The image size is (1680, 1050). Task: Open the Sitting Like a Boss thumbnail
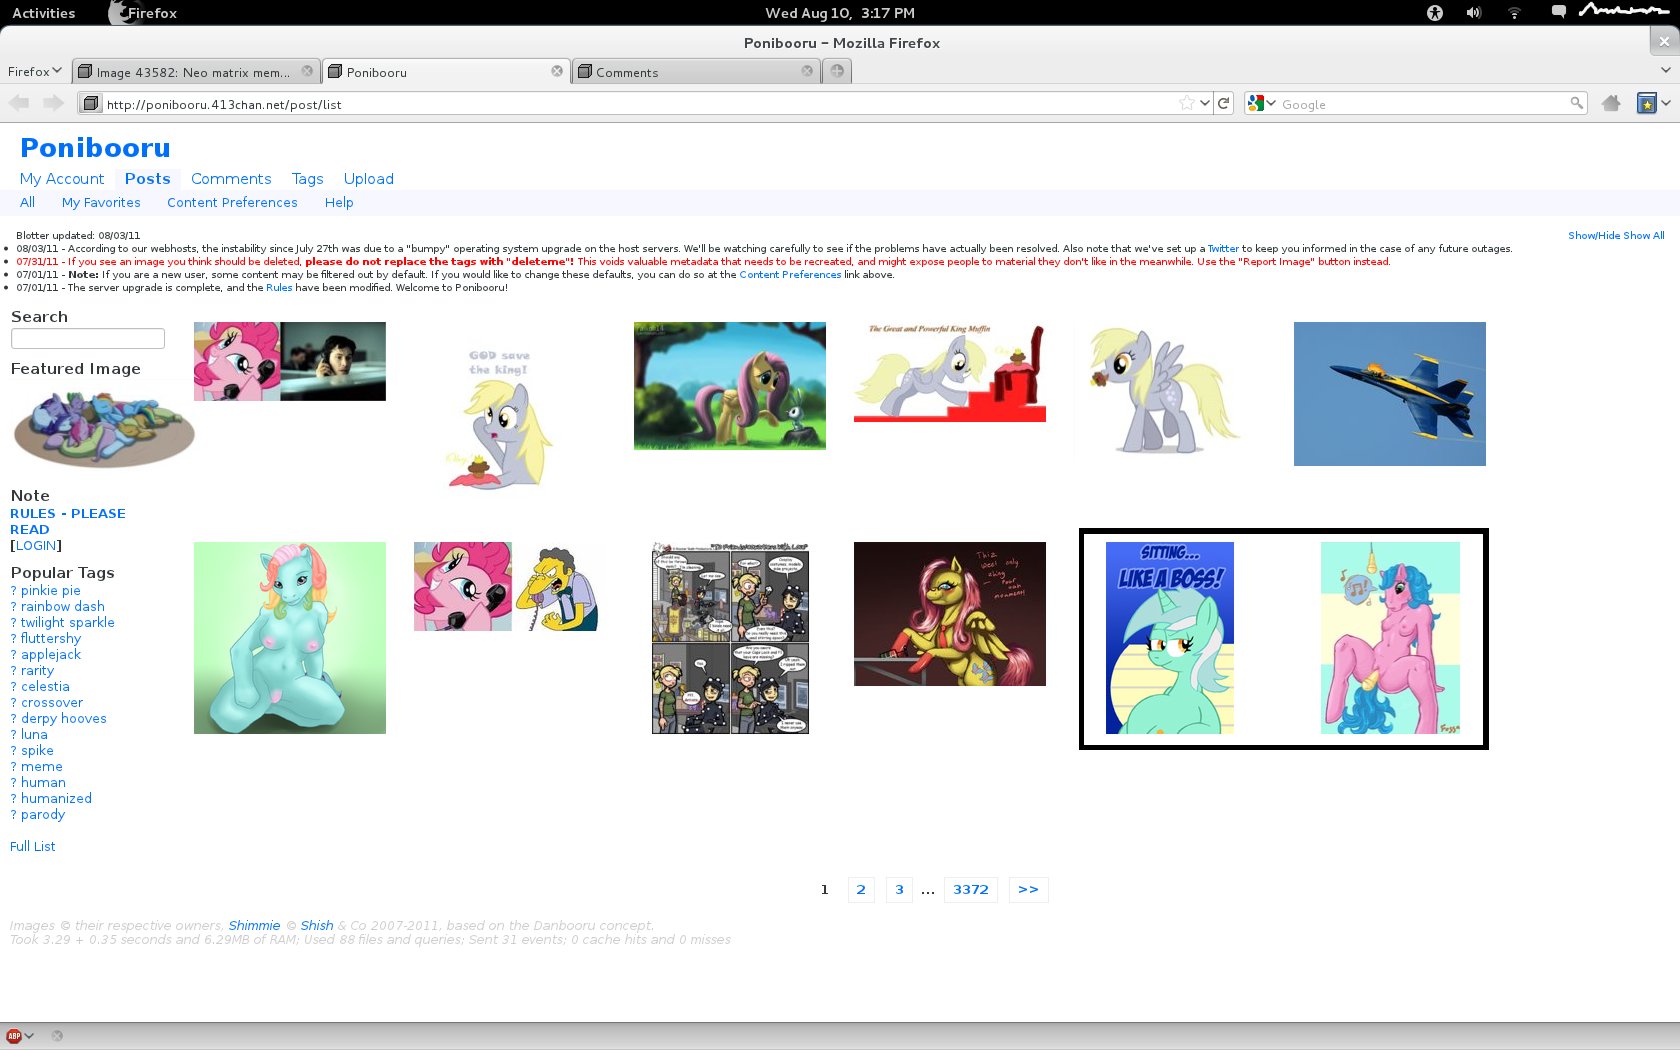[x=1170, y=638]
